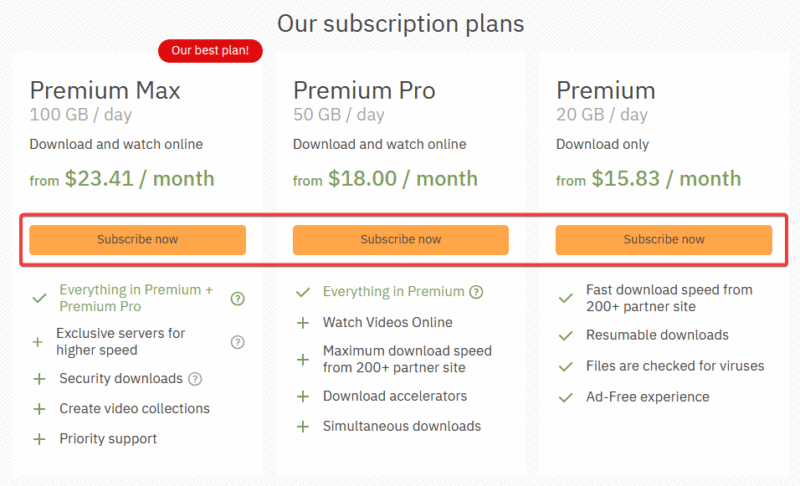Click help icon beside Everything in Premium + Premium Pro
This screenshot has height=486, width=800.
tap(237, 298)
